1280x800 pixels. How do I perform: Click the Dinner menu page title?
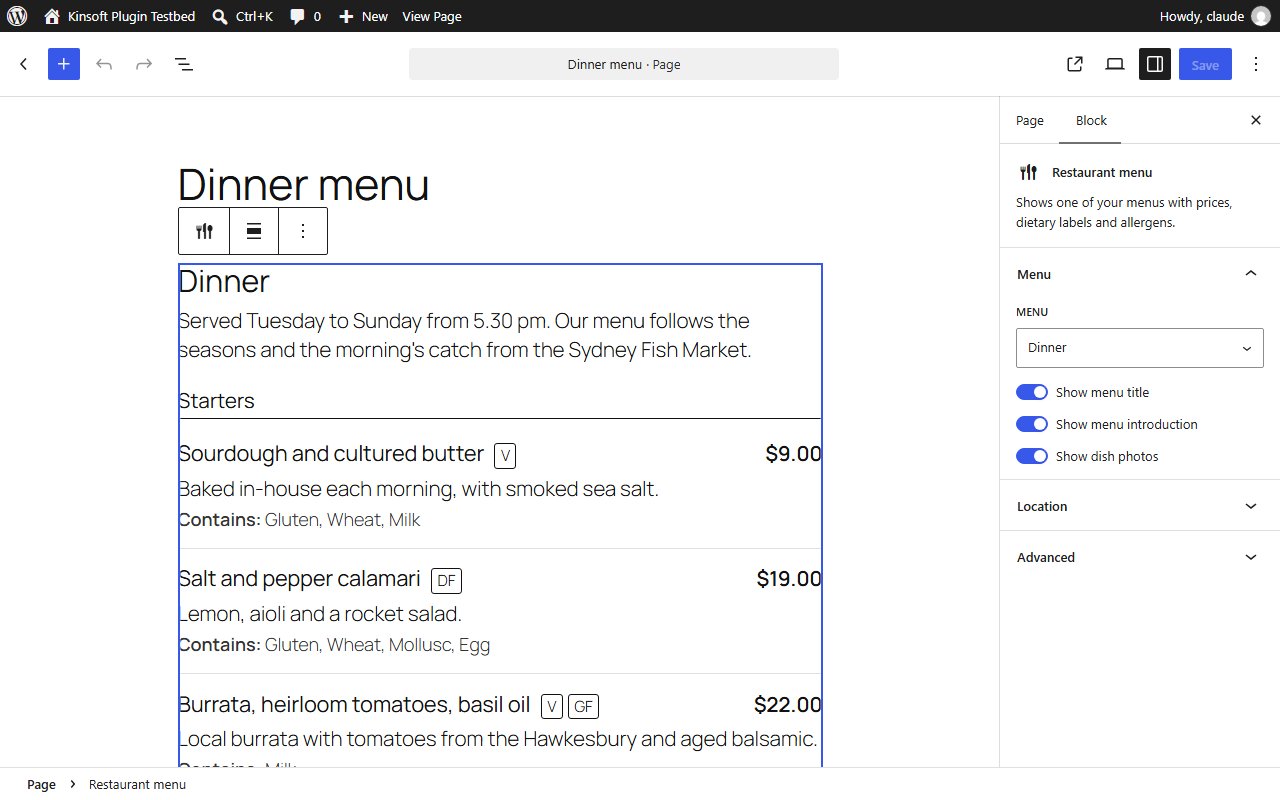(304, 185)
